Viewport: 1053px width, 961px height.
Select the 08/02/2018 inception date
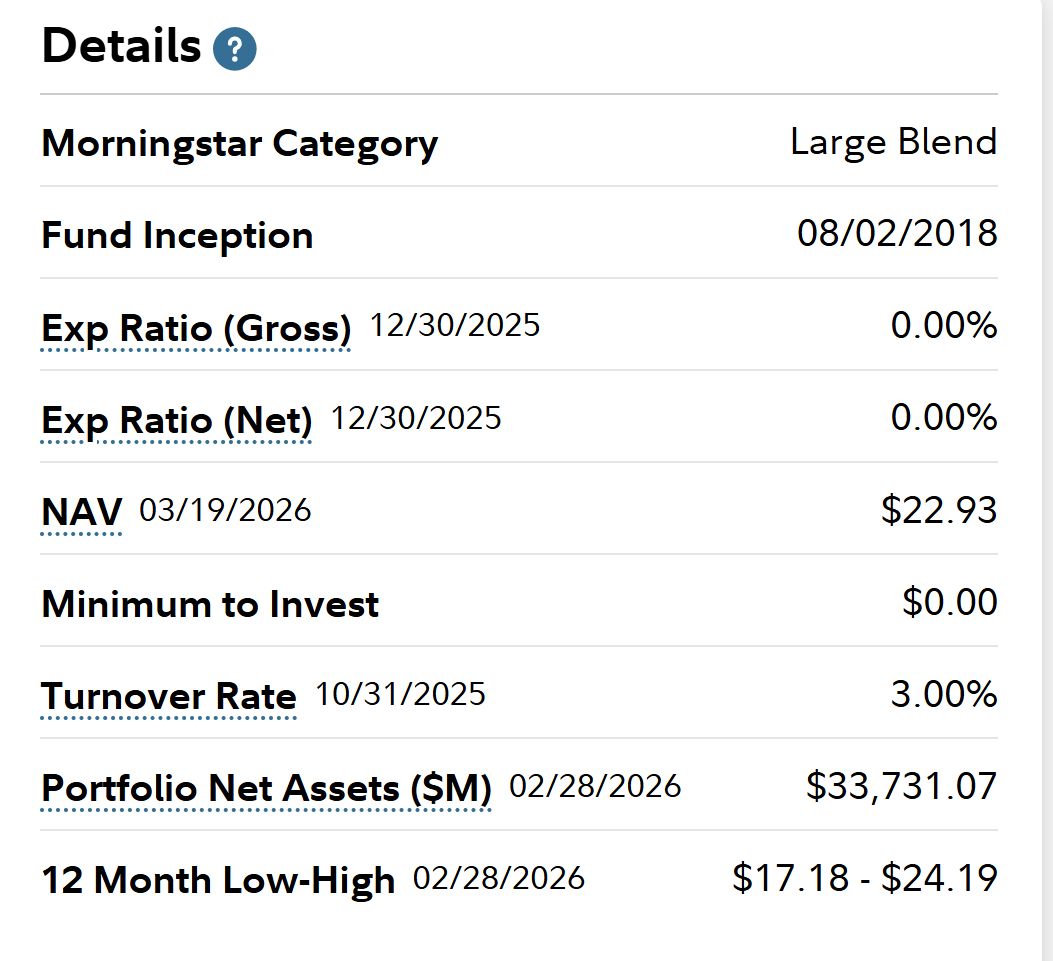(897, 234)
